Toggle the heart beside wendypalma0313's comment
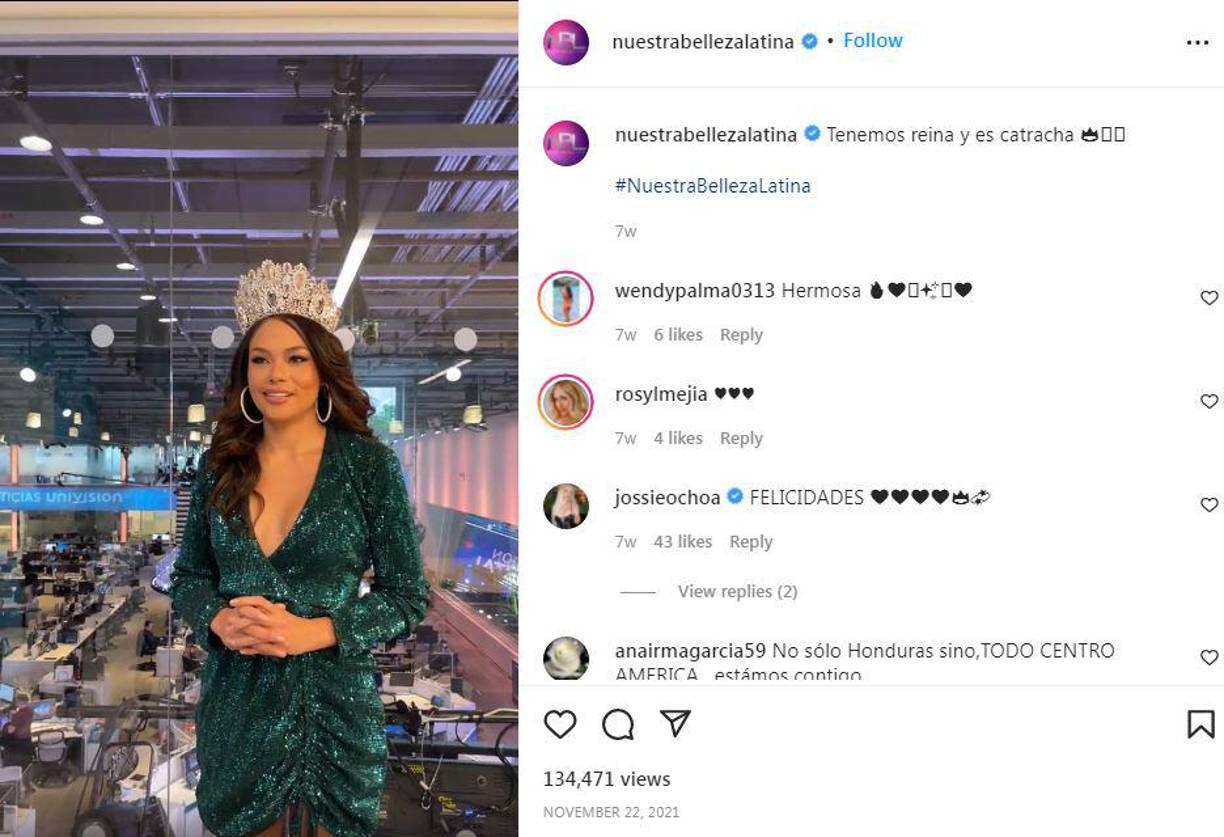 click(1208, 297)
